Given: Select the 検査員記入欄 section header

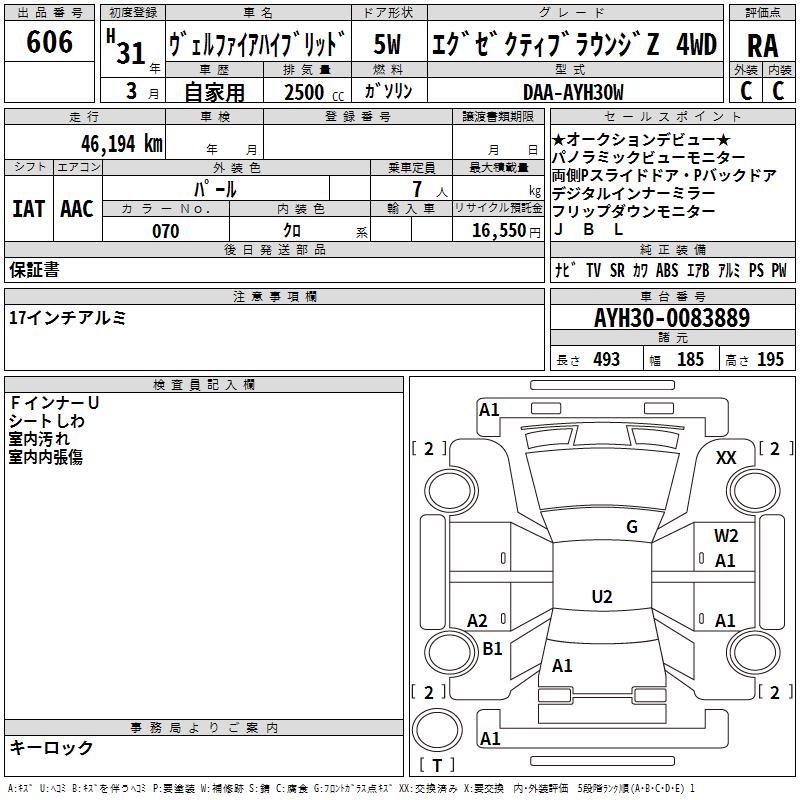Looking at the screenshot, I should [x=204, y=385].
